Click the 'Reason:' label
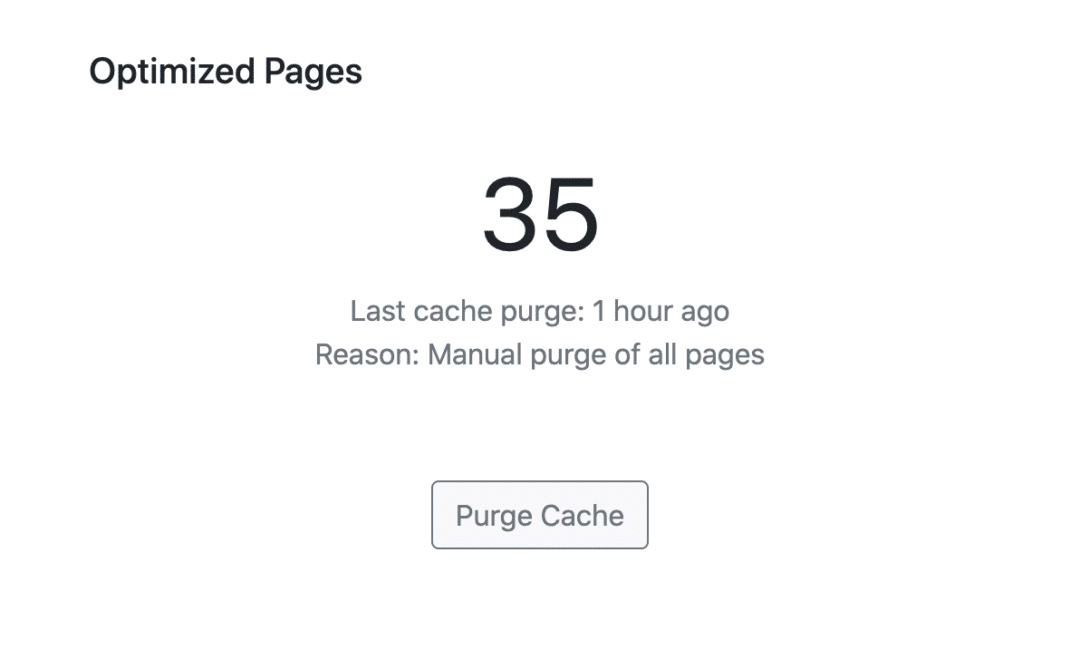 click(367, 355)
